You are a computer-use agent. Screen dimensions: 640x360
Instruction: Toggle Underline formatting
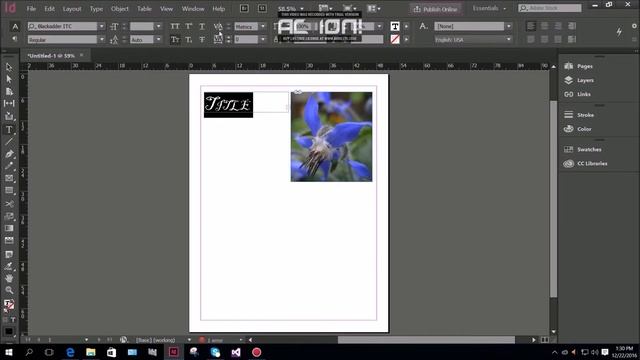point(202,26)
